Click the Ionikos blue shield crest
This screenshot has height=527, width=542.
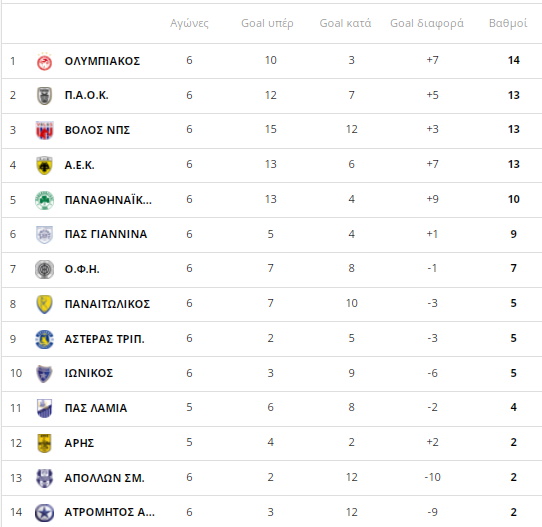tap(44, 374)
